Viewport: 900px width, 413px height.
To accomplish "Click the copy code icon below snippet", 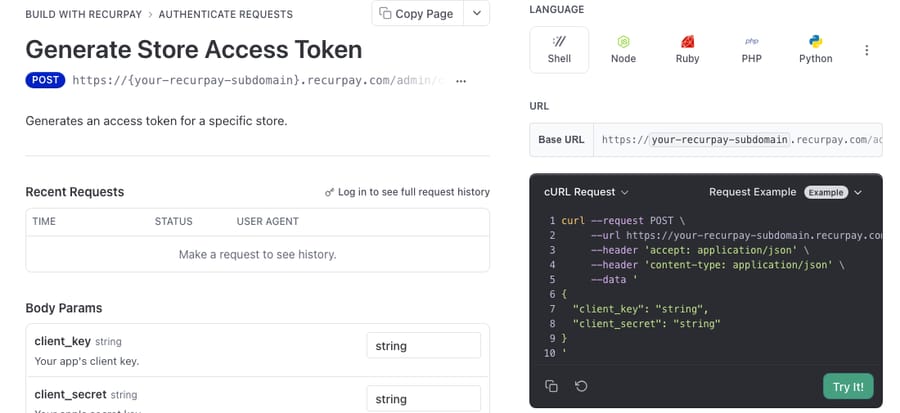I will [551, 386].
